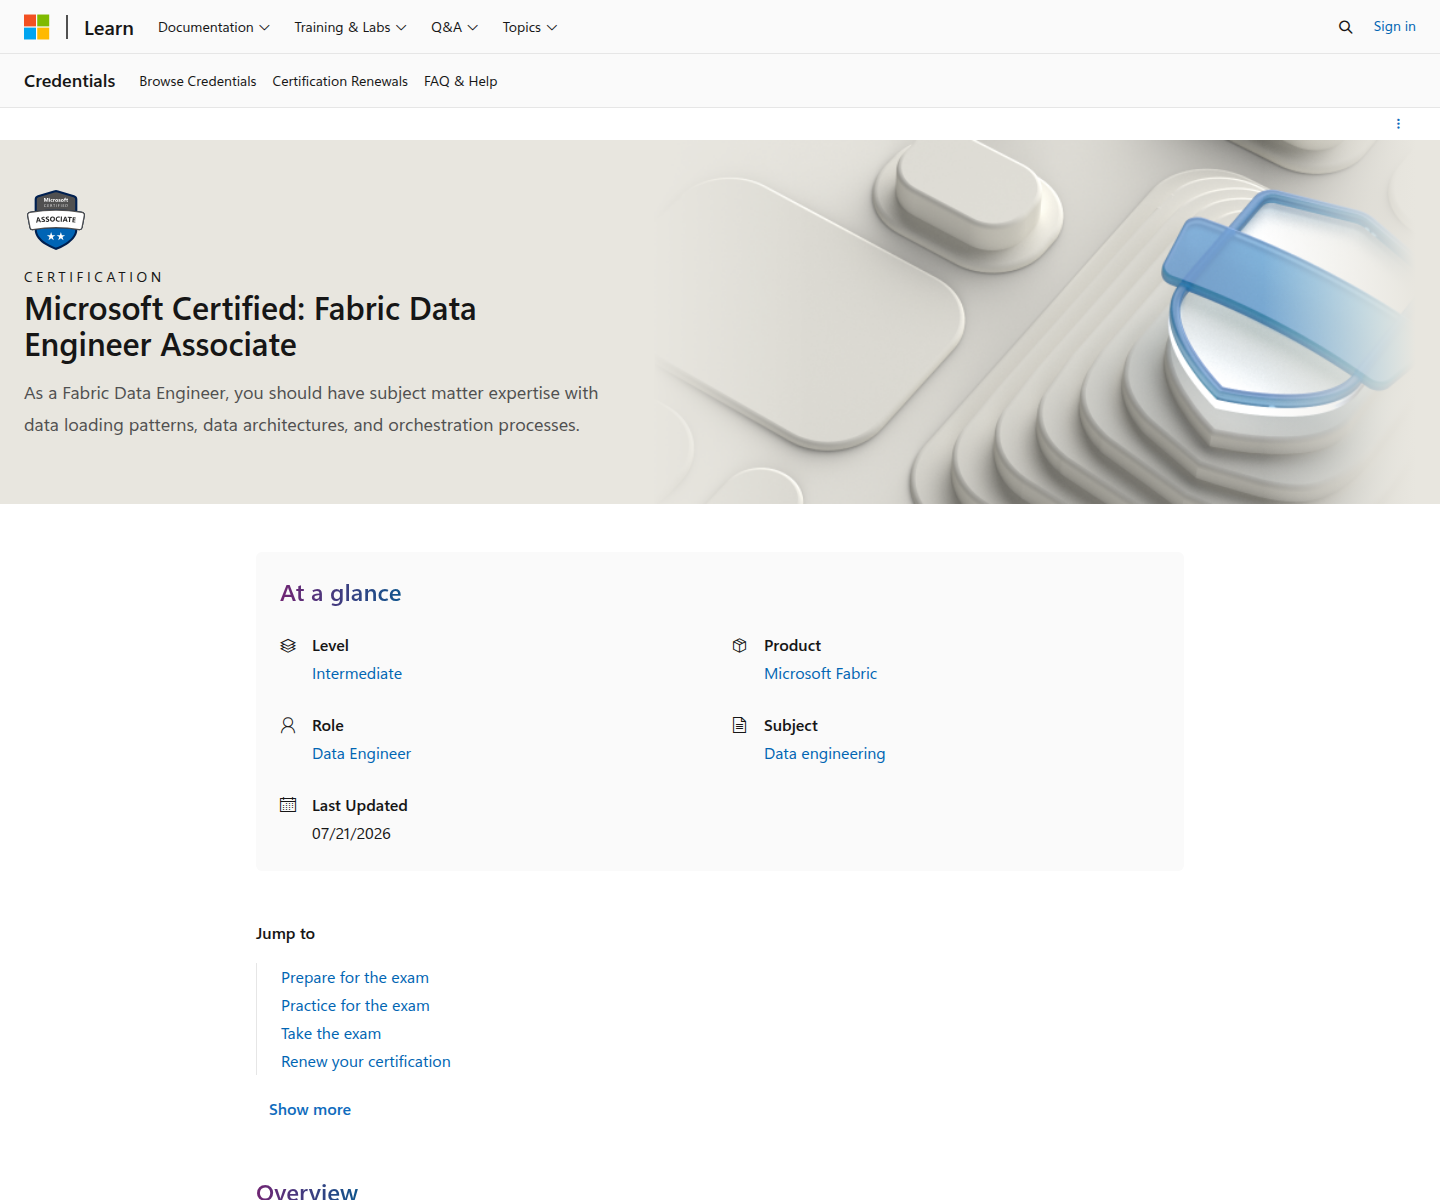
Task: Click the Associate certification badge
Action: click(56, 219)
